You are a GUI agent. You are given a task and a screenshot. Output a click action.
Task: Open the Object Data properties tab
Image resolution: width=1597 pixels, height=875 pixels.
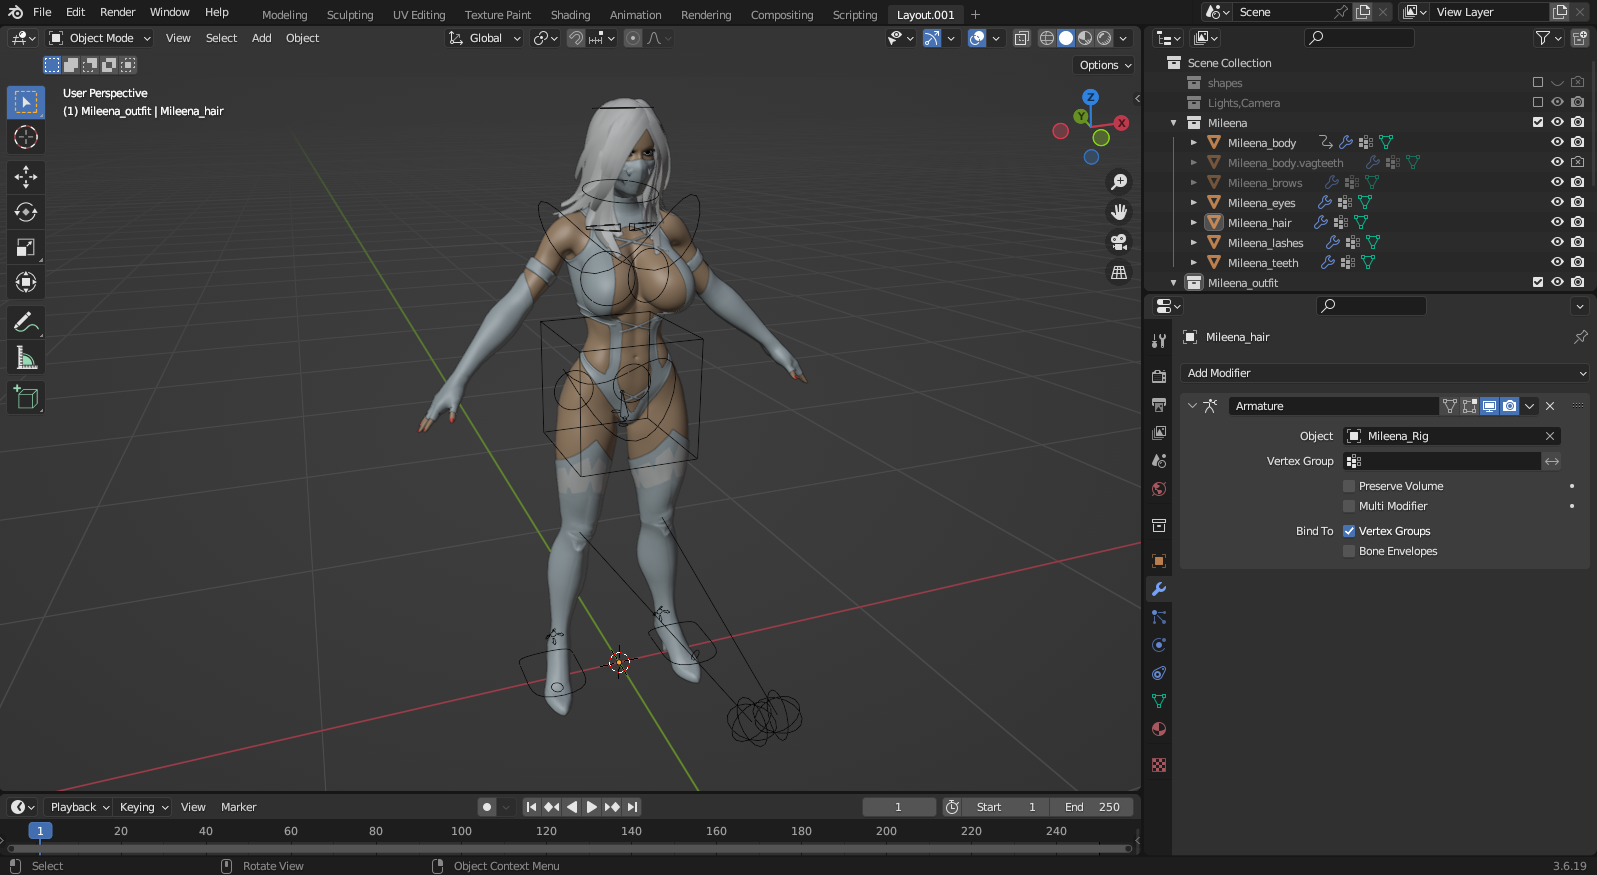(x=1159, y=701)
